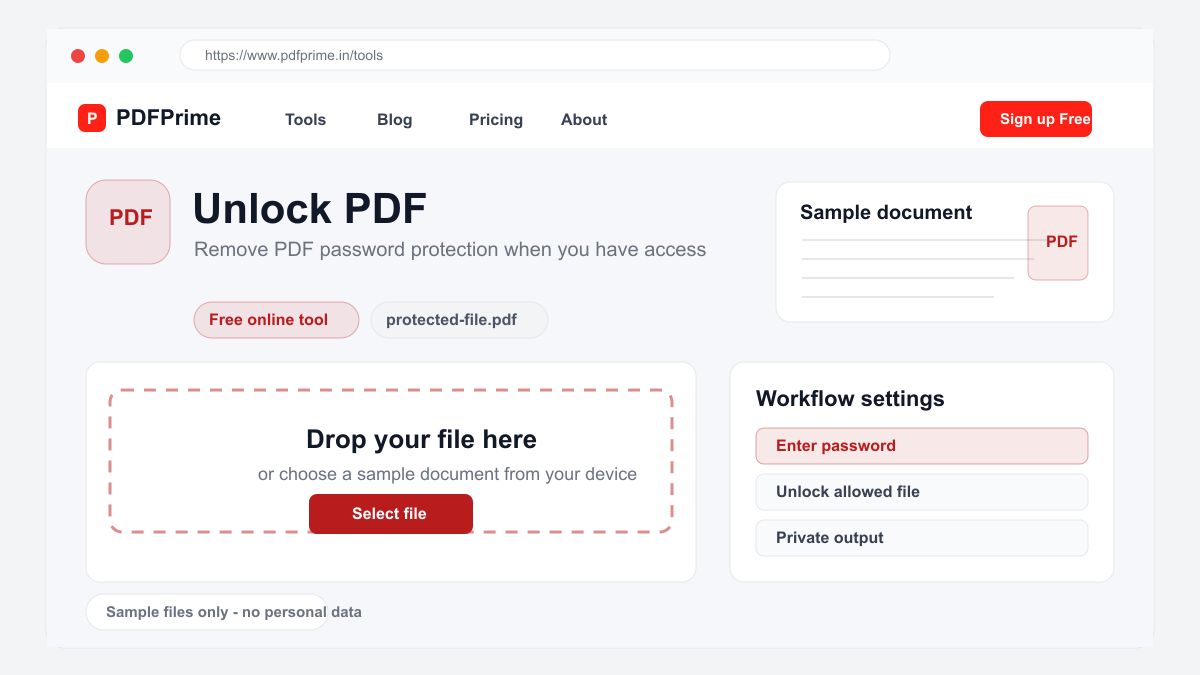Click the Remove PDF password protection subtitle
The image size is (1200, 675).
(450, 250)
